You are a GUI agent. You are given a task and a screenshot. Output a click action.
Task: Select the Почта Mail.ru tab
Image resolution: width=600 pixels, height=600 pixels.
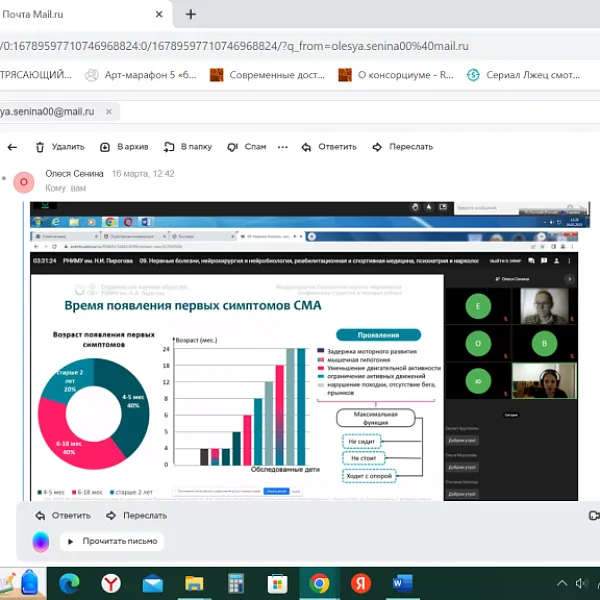pos(84,15)
